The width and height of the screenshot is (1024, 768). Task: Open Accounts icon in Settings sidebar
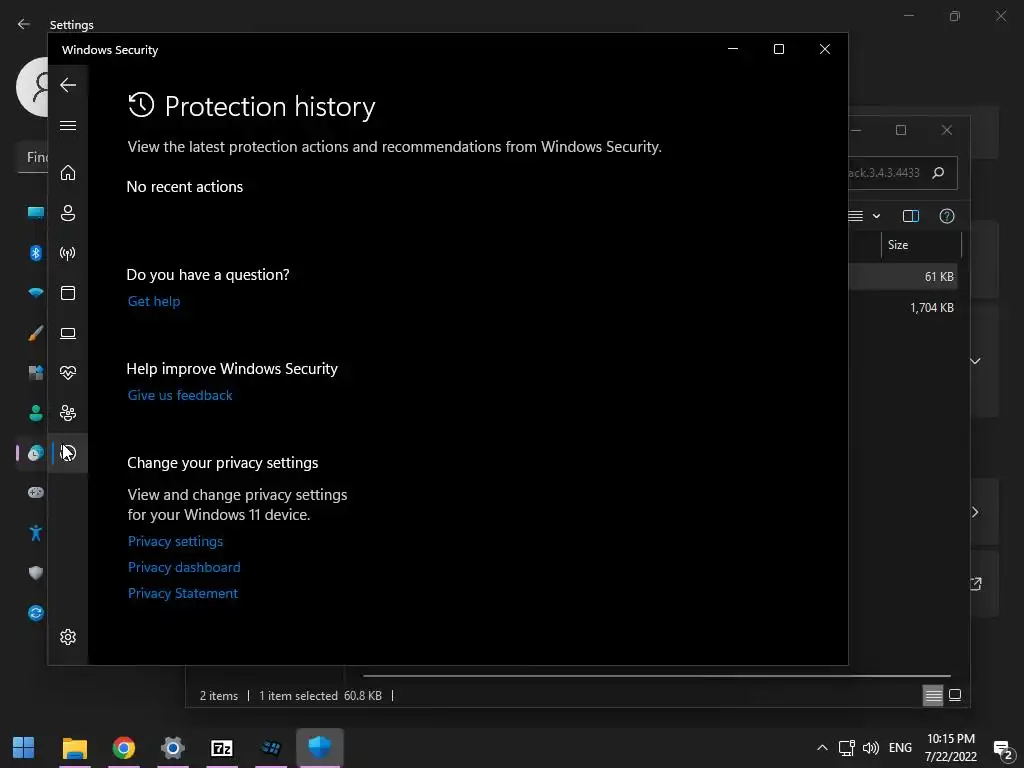[36, 413]
